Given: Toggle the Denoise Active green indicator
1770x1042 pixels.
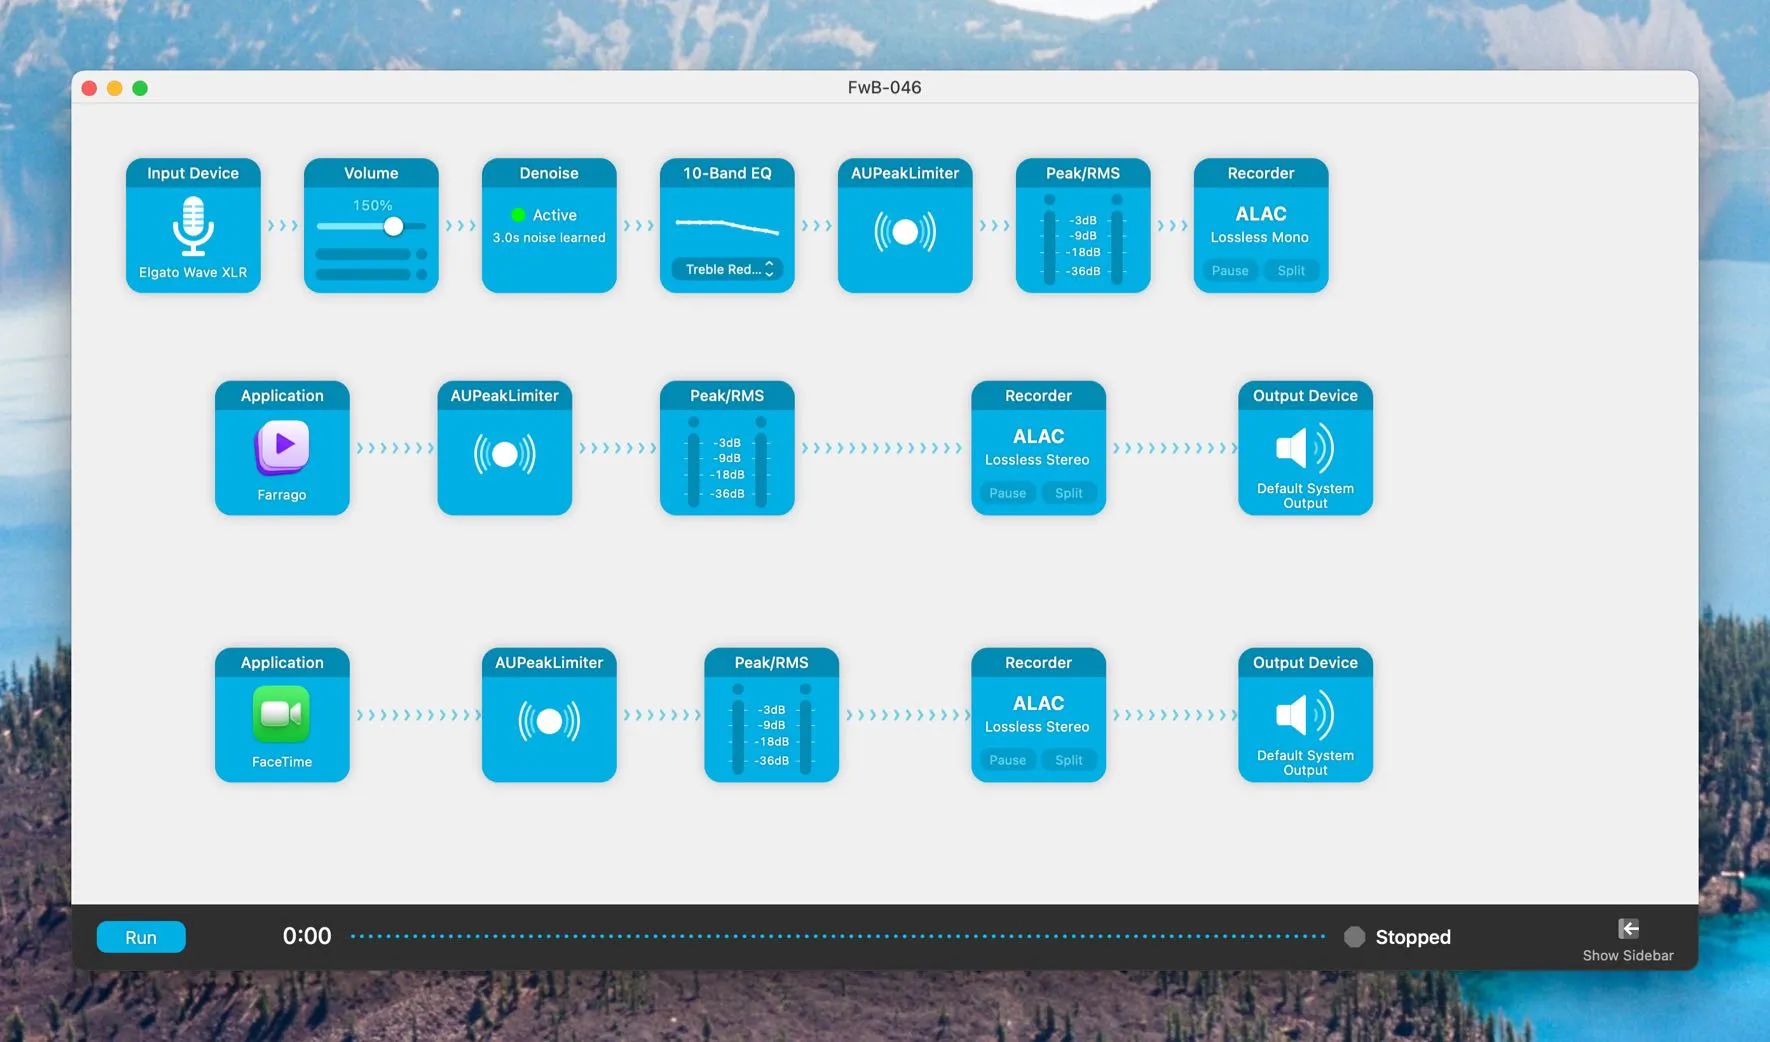Looking at the screenshot, I should coord(518,215).
